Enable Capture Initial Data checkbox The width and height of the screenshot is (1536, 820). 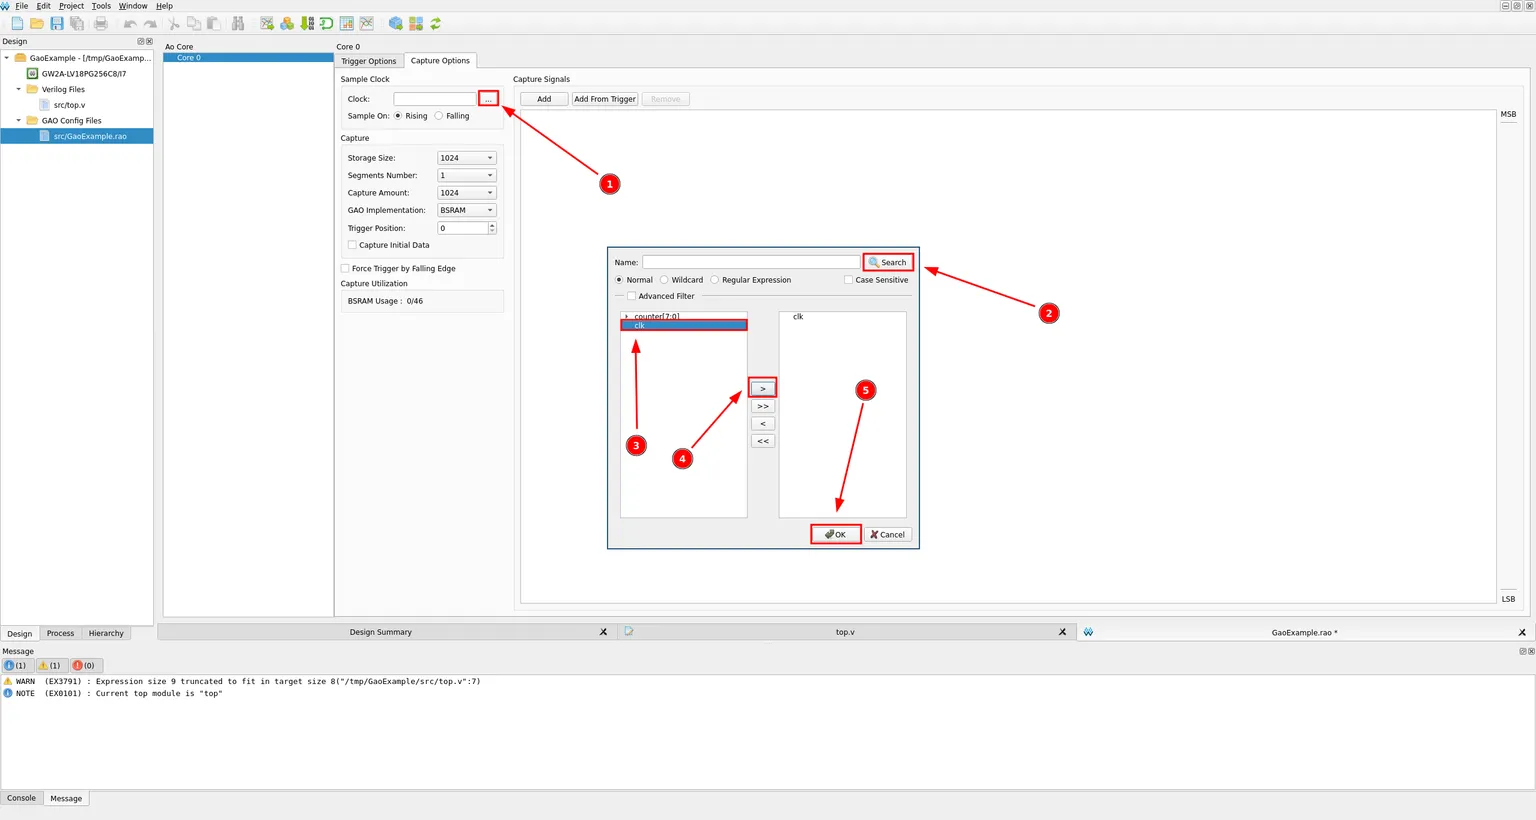point(352,245)
